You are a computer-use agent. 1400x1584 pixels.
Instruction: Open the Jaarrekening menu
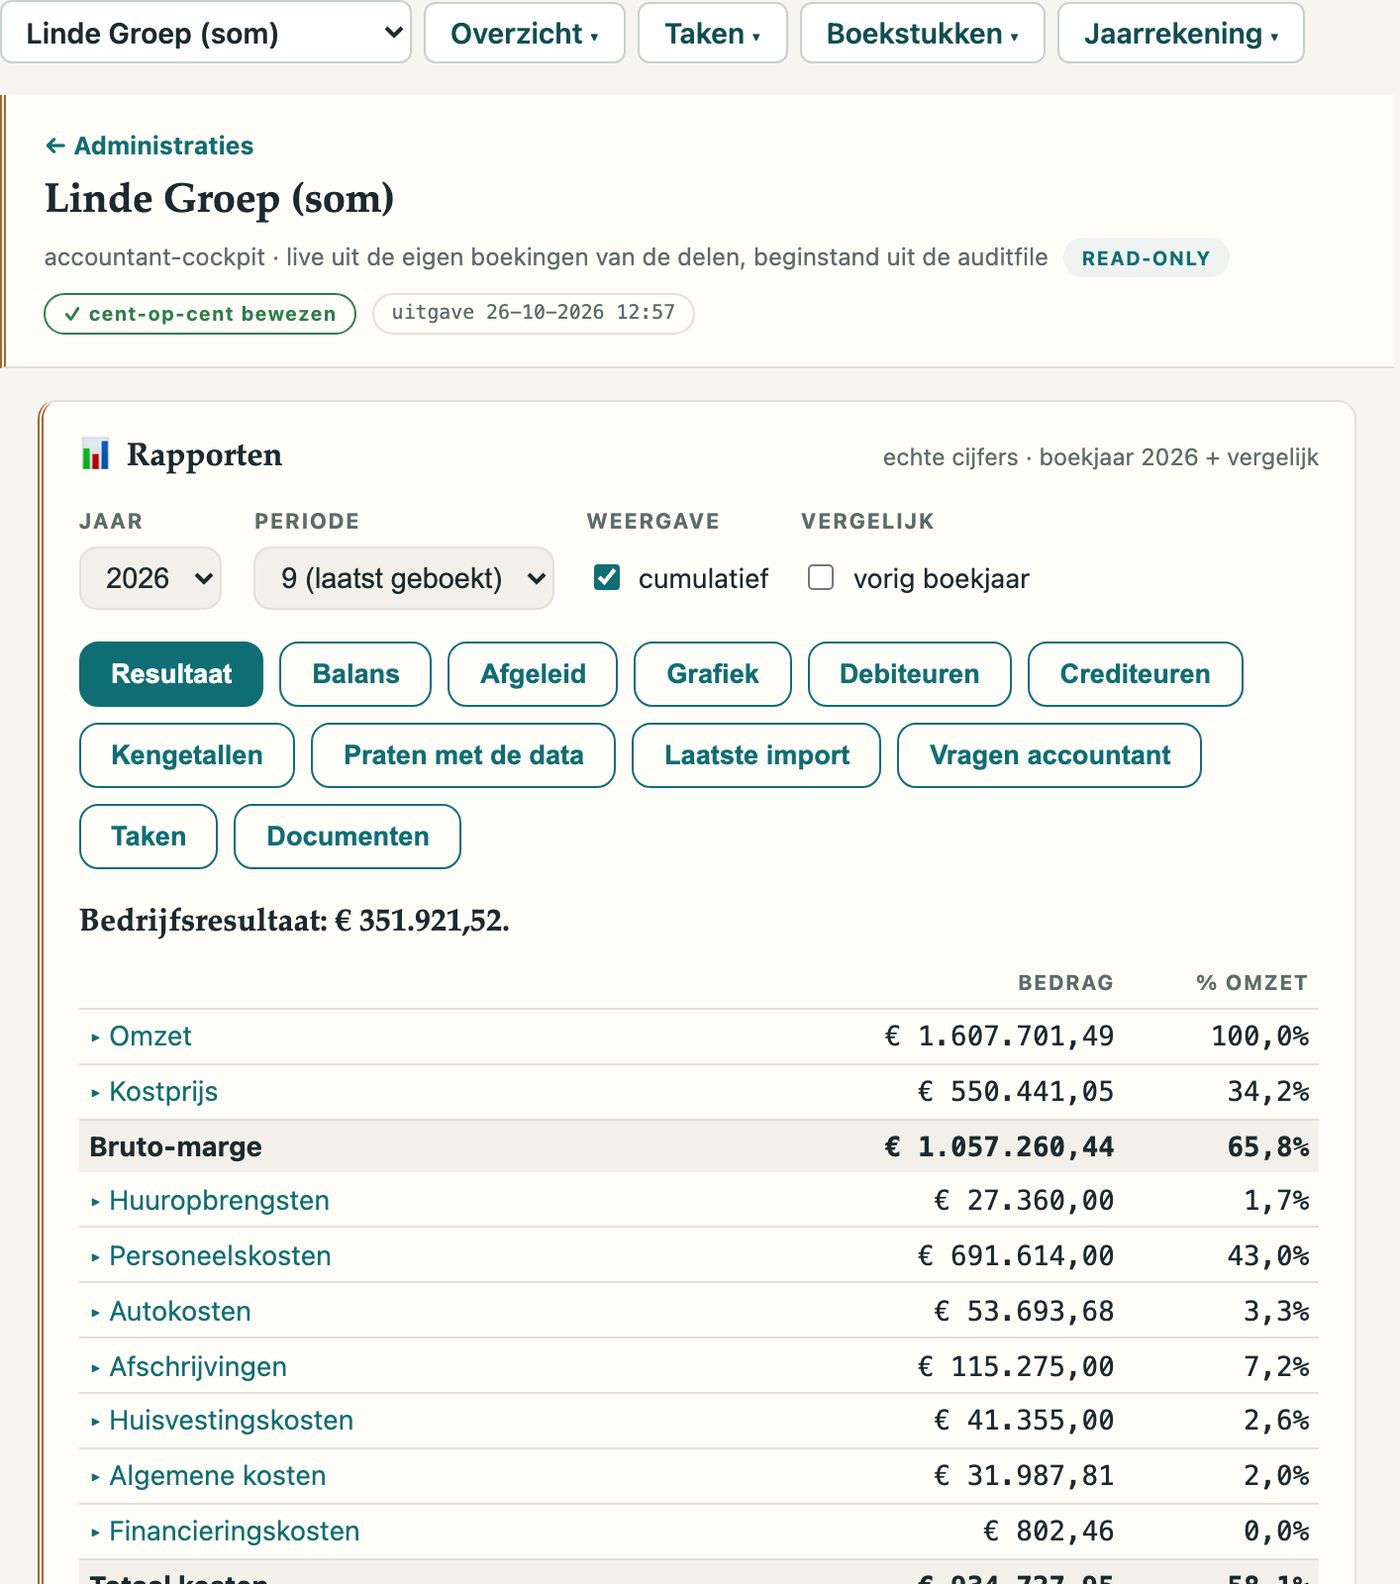click(1181, 33)
